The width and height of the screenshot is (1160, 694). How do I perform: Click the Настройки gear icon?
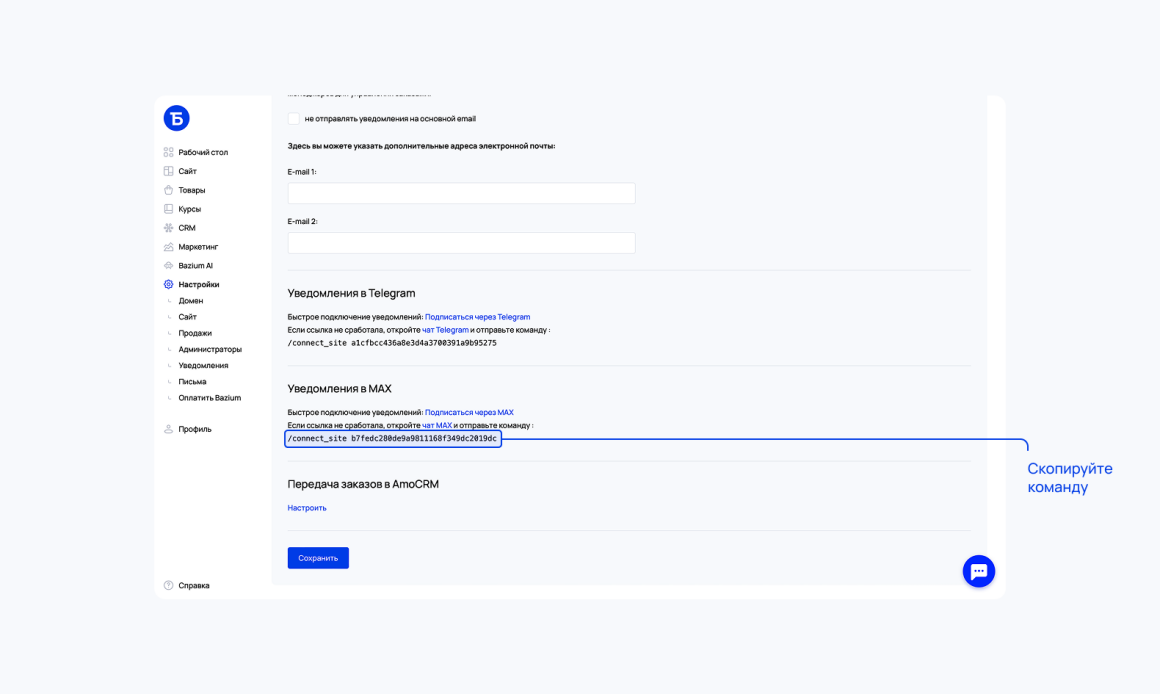pyautogui.click(x=169, y=284)
